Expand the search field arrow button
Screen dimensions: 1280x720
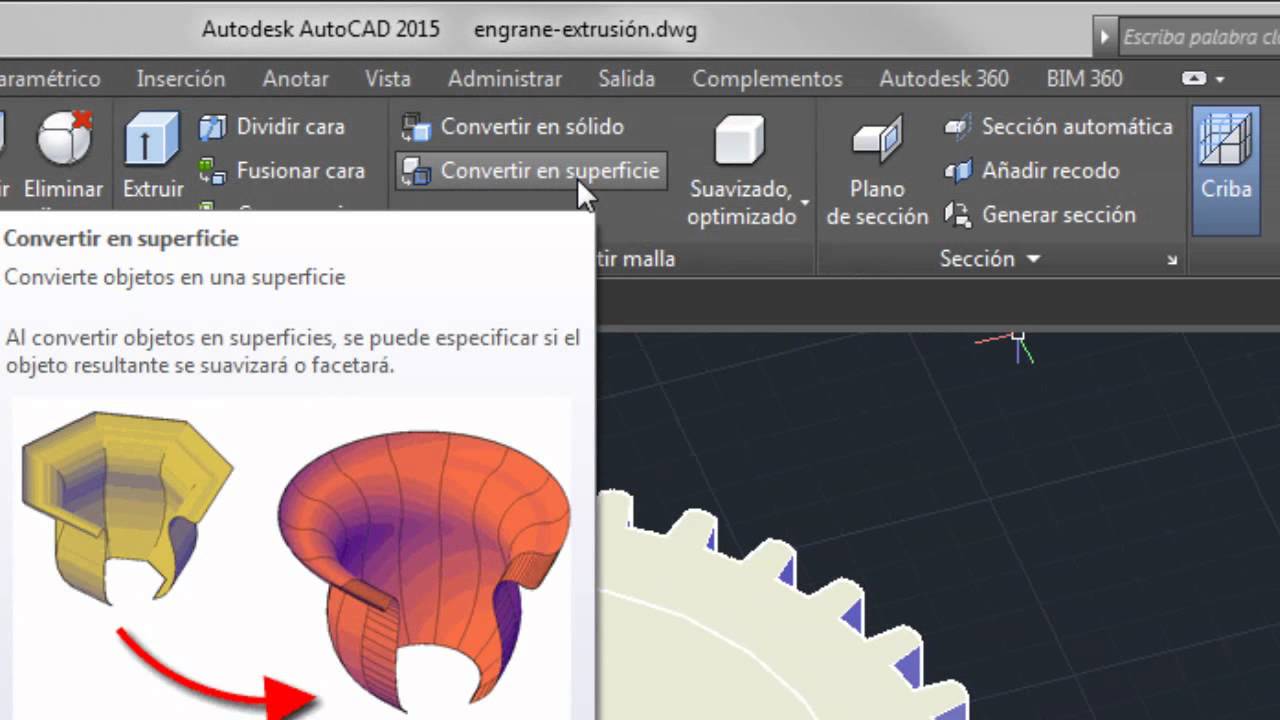1105,37
